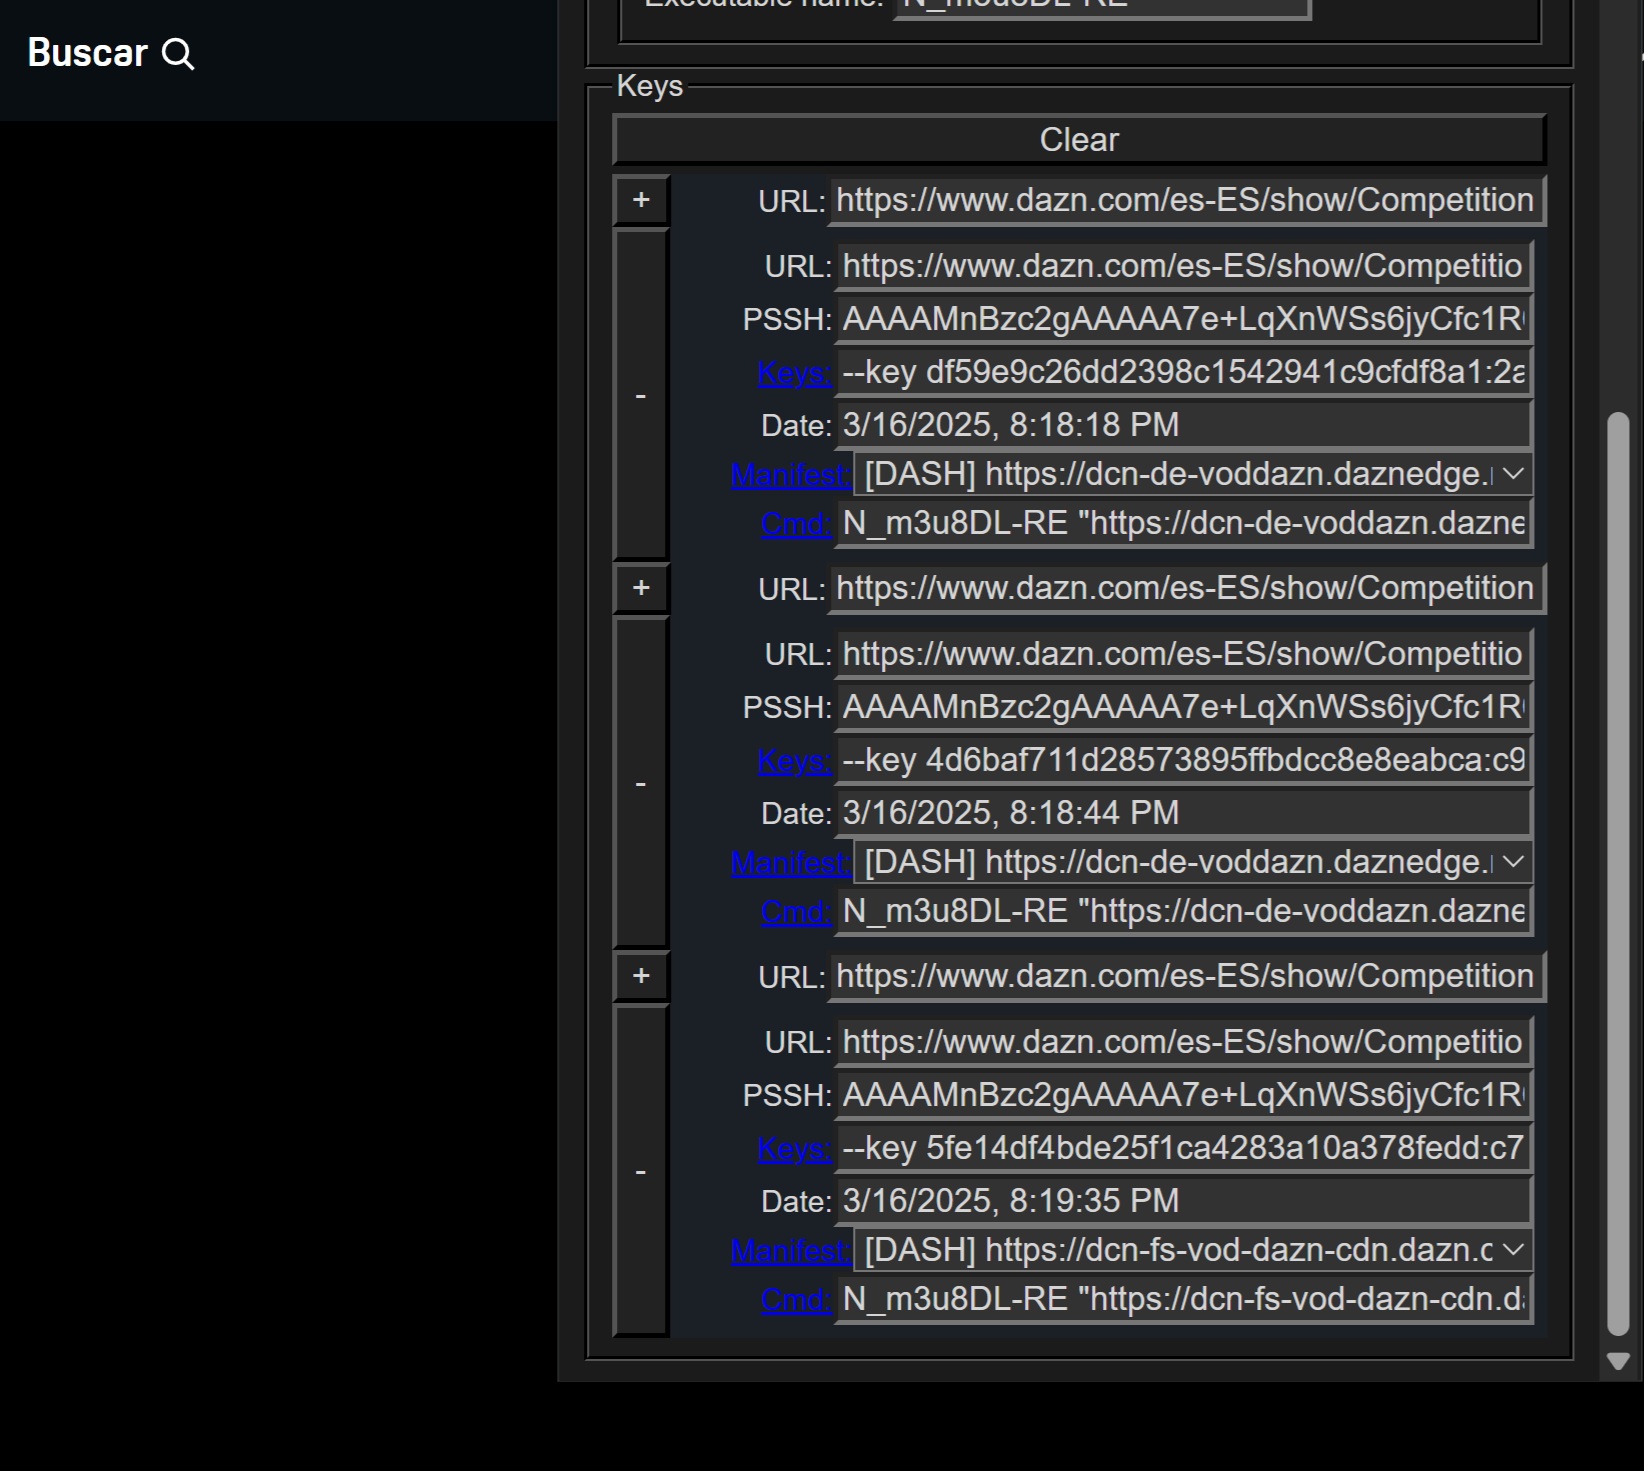Viewport: 1644px width, 1471px height.
Task: Click the Clear button in the Keys section
Action: [x=1079, y=140]
